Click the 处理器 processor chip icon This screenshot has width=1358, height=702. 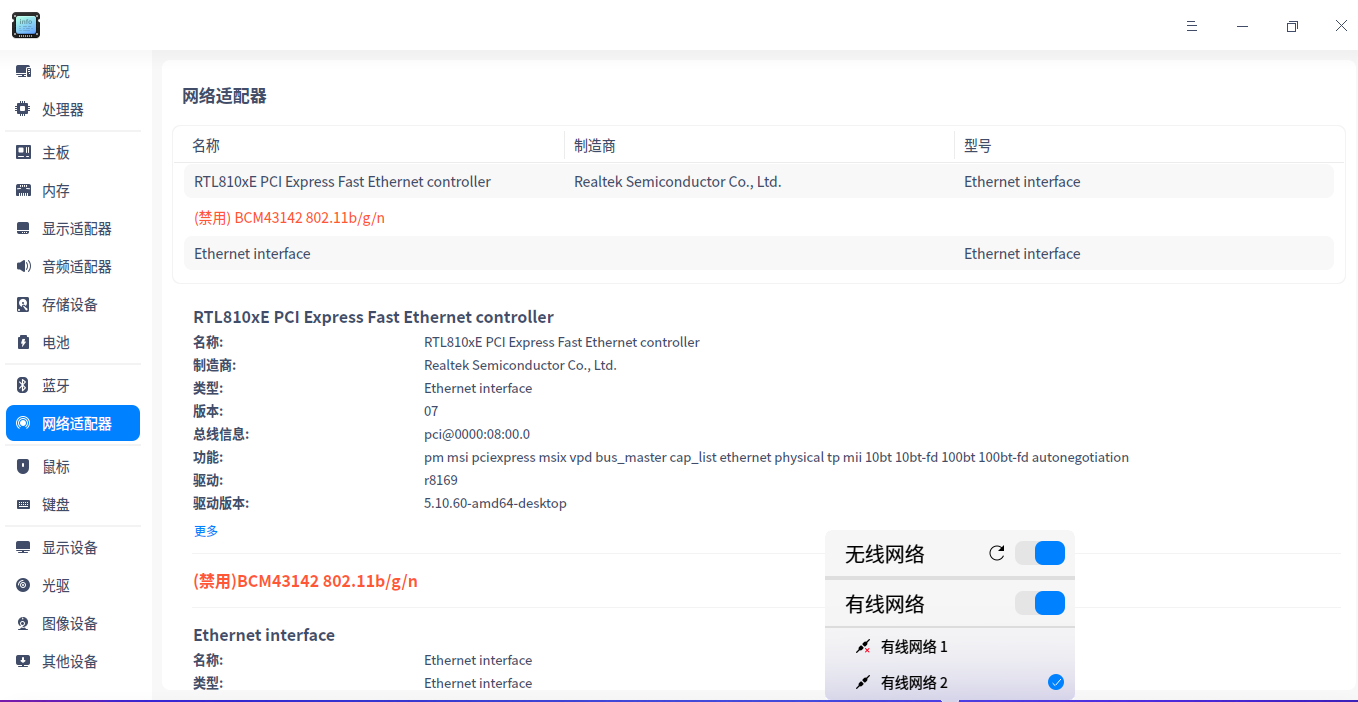(23, 110)
